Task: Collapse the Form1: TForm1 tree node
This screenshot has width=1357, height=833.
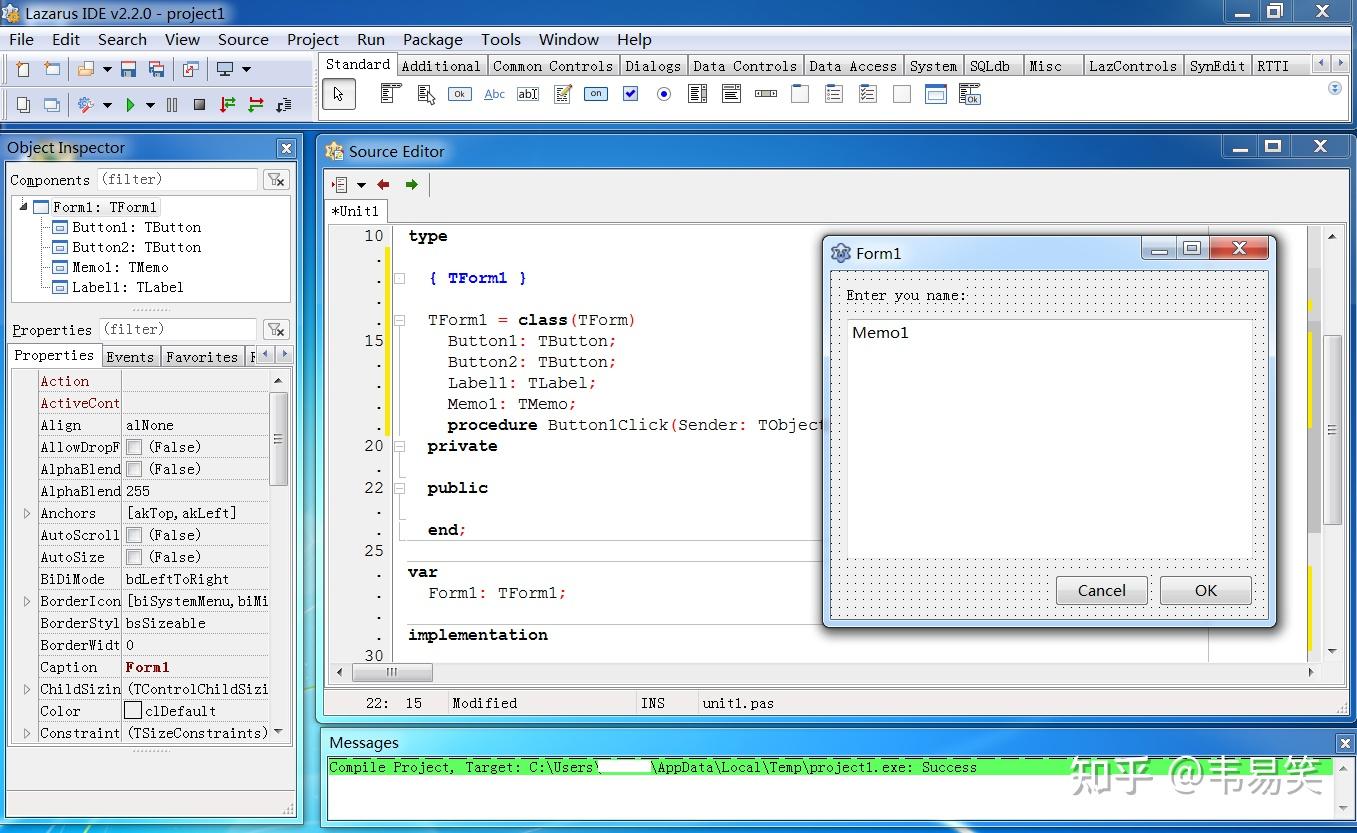Action: point(23,207)
